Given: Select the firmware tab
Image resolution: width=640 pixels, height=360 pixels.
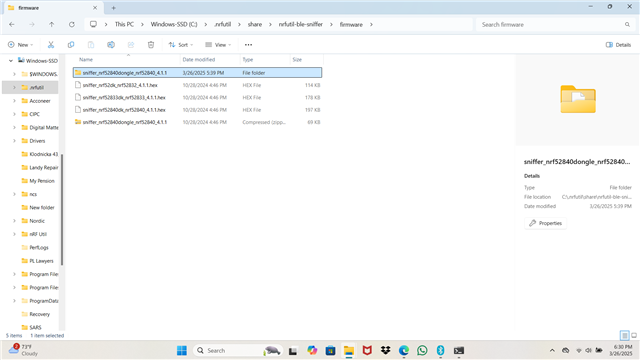Looking at the screenshot, I should pos(53,8).
